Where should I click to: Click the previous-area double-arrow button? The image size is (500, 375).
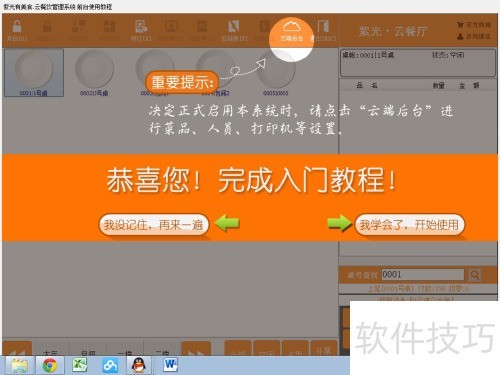tap(17, 349)
